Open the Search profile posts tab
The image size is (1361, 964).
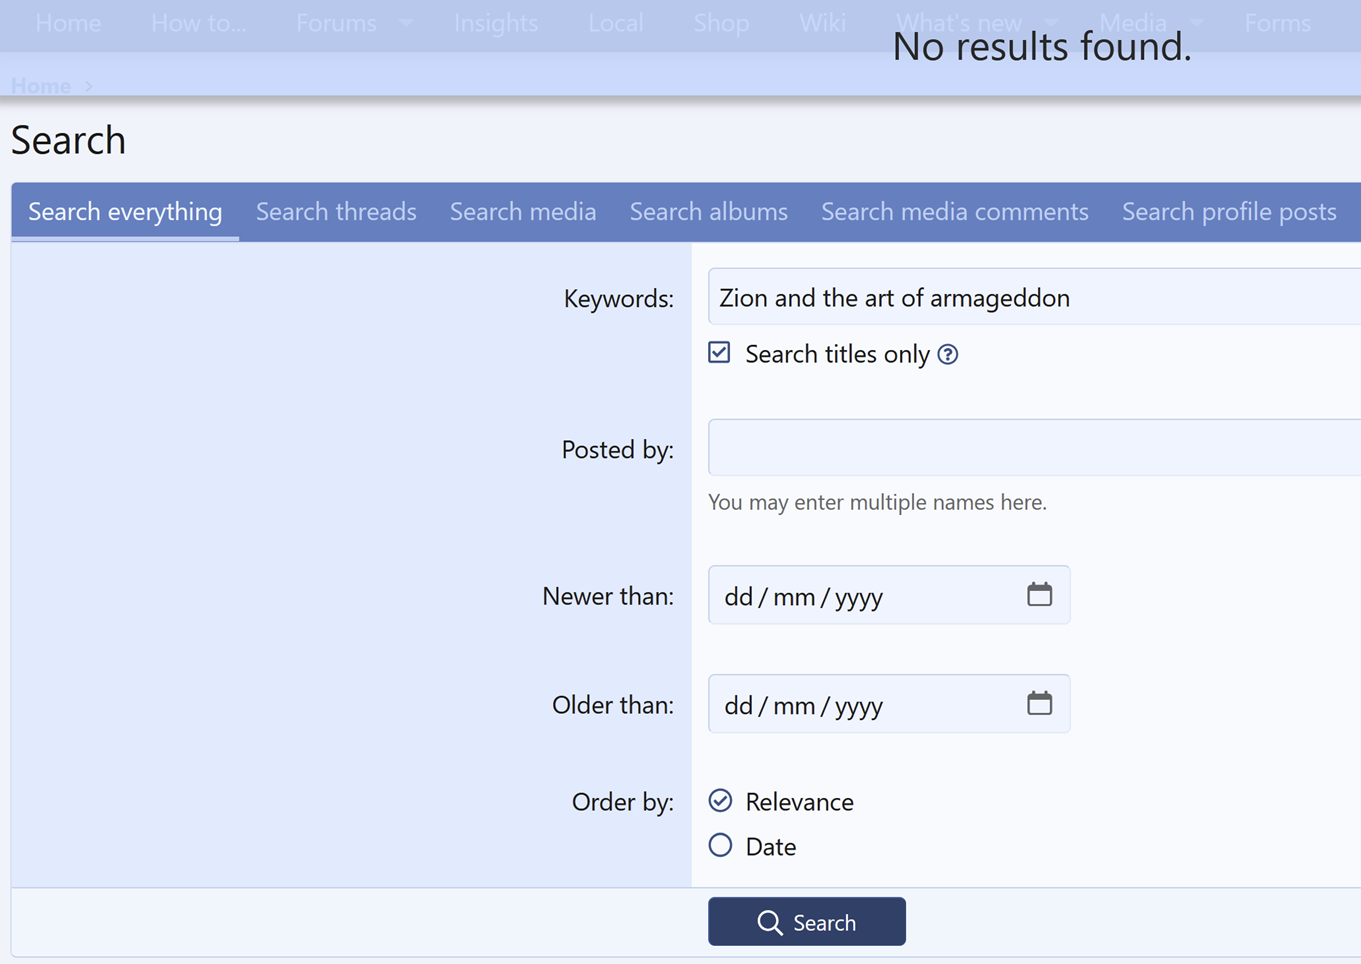click(1228, 212)
